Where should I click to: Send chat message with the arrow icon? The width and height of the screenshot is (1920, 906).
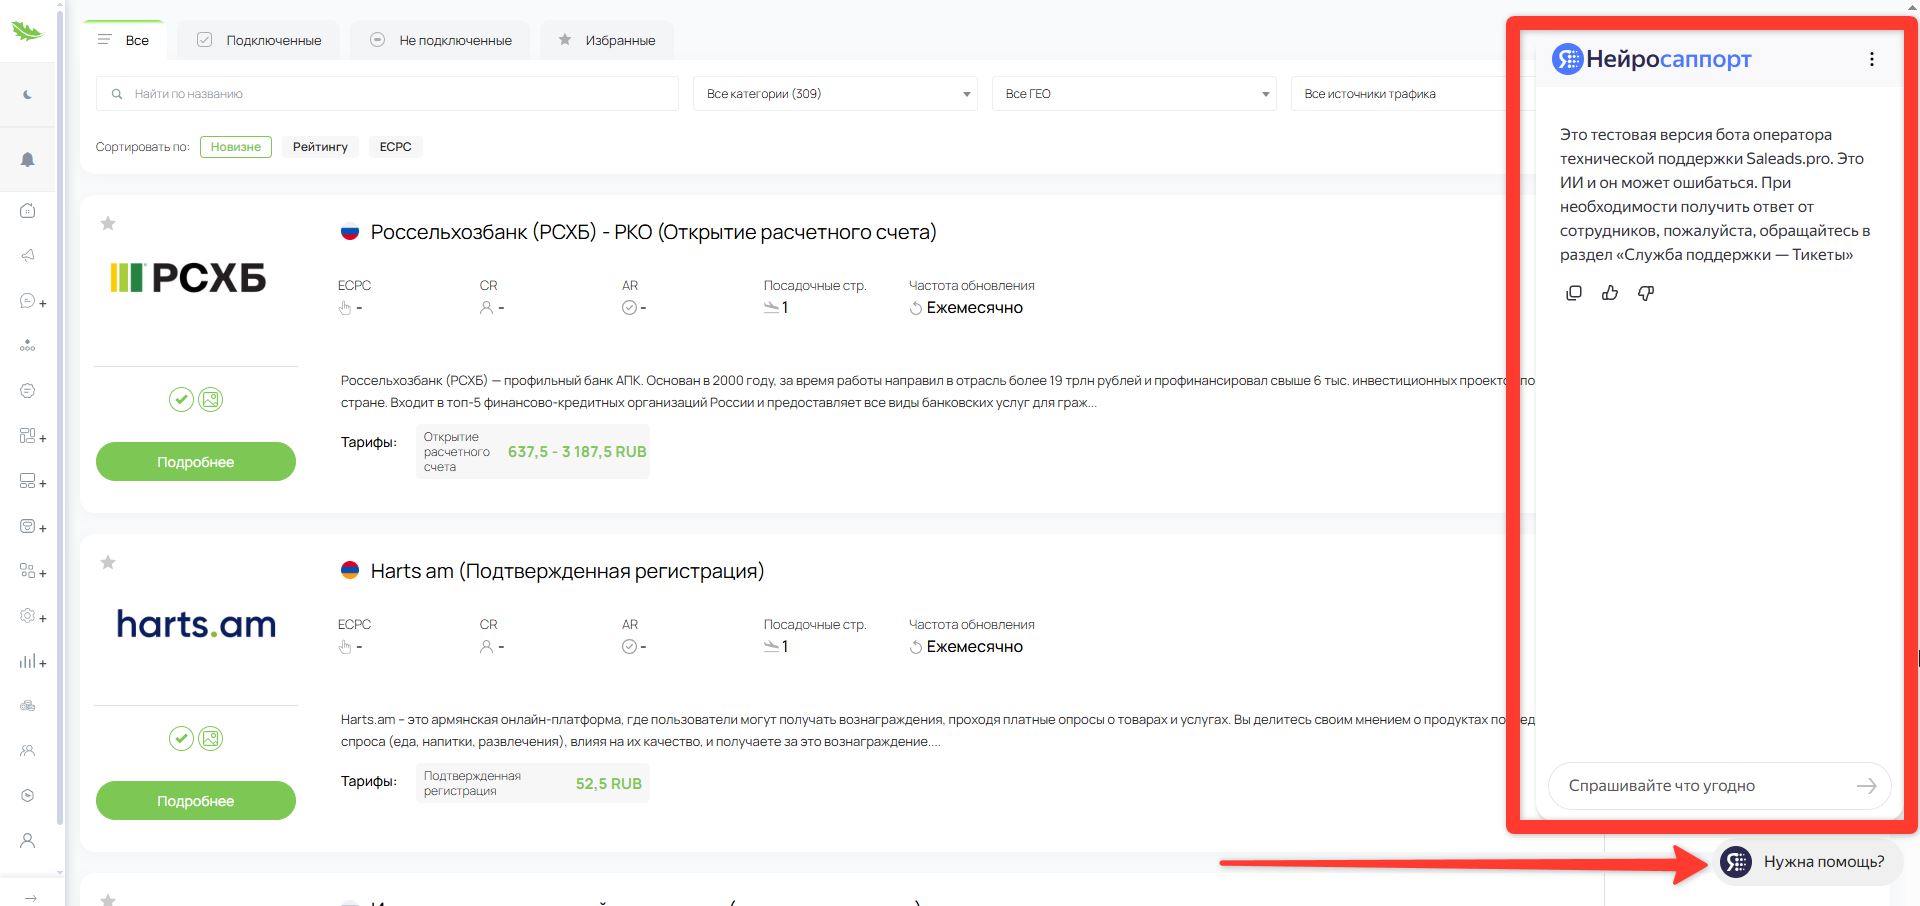pyautogui.click(x=1866, y=786)
